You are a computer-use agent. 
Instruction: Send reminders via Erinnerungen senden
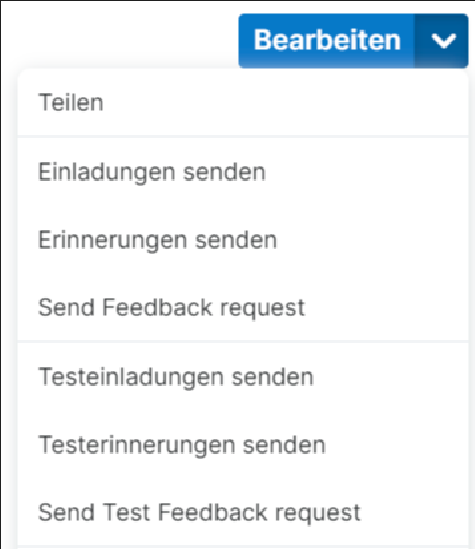(243, 240)
